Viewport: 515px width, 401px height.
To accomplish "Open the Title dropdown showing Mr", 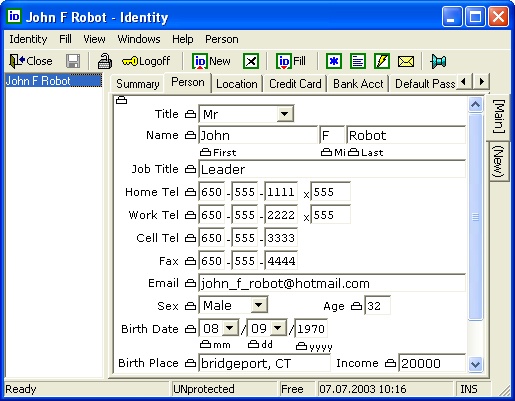I will tap(284, 114).
